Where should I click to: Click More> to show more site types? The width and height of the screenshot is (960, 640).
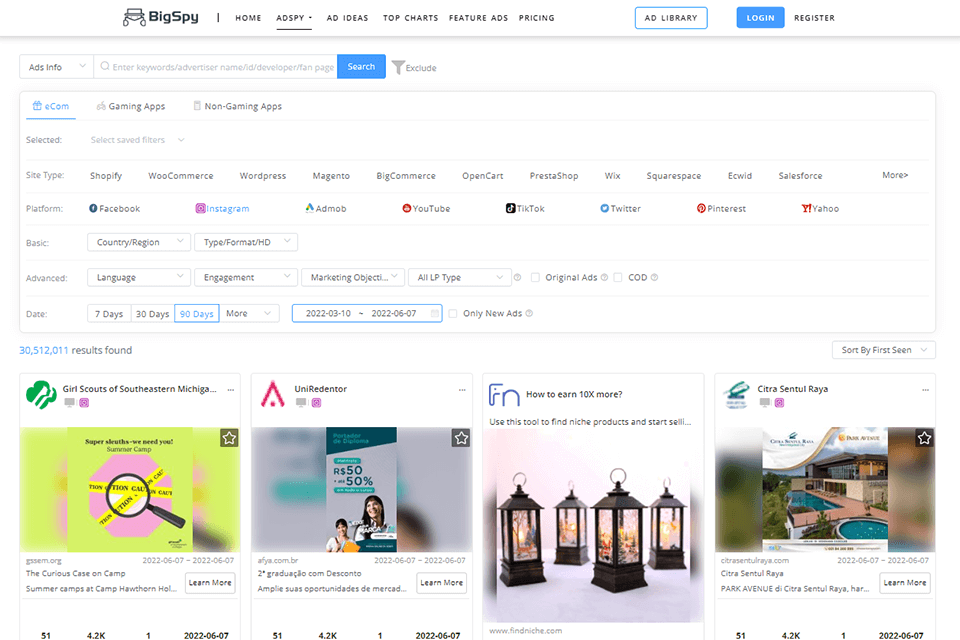[x=895, y=175]
